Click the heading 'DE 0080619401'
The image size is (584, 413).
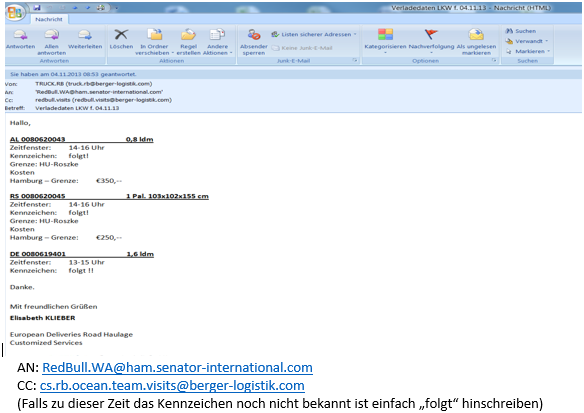38,254
